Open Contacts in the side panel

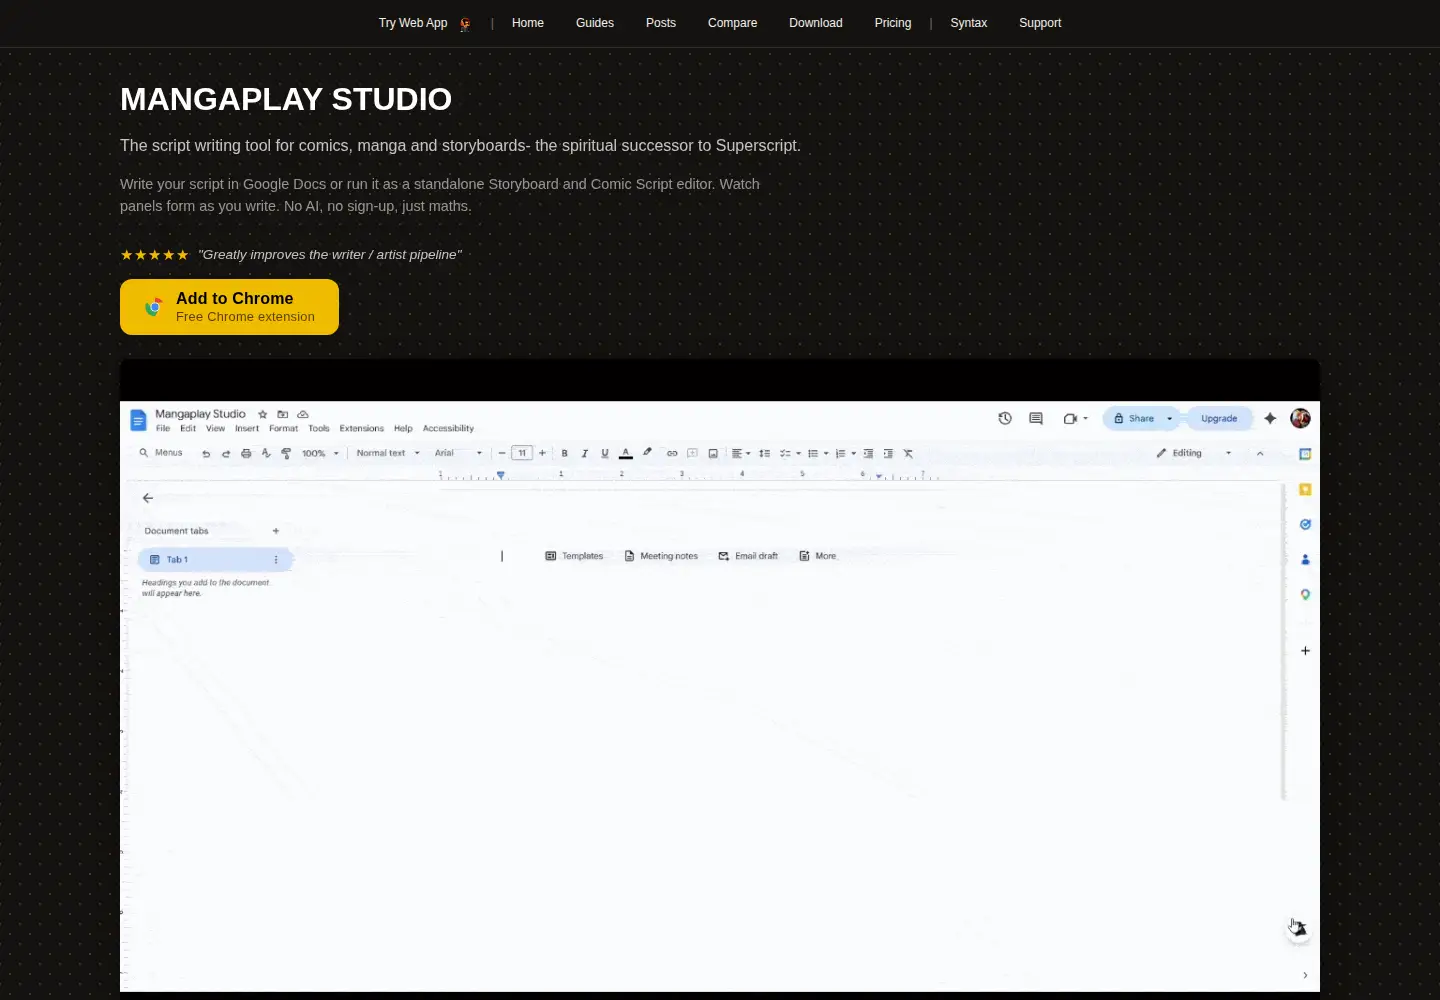point(1305,559)
